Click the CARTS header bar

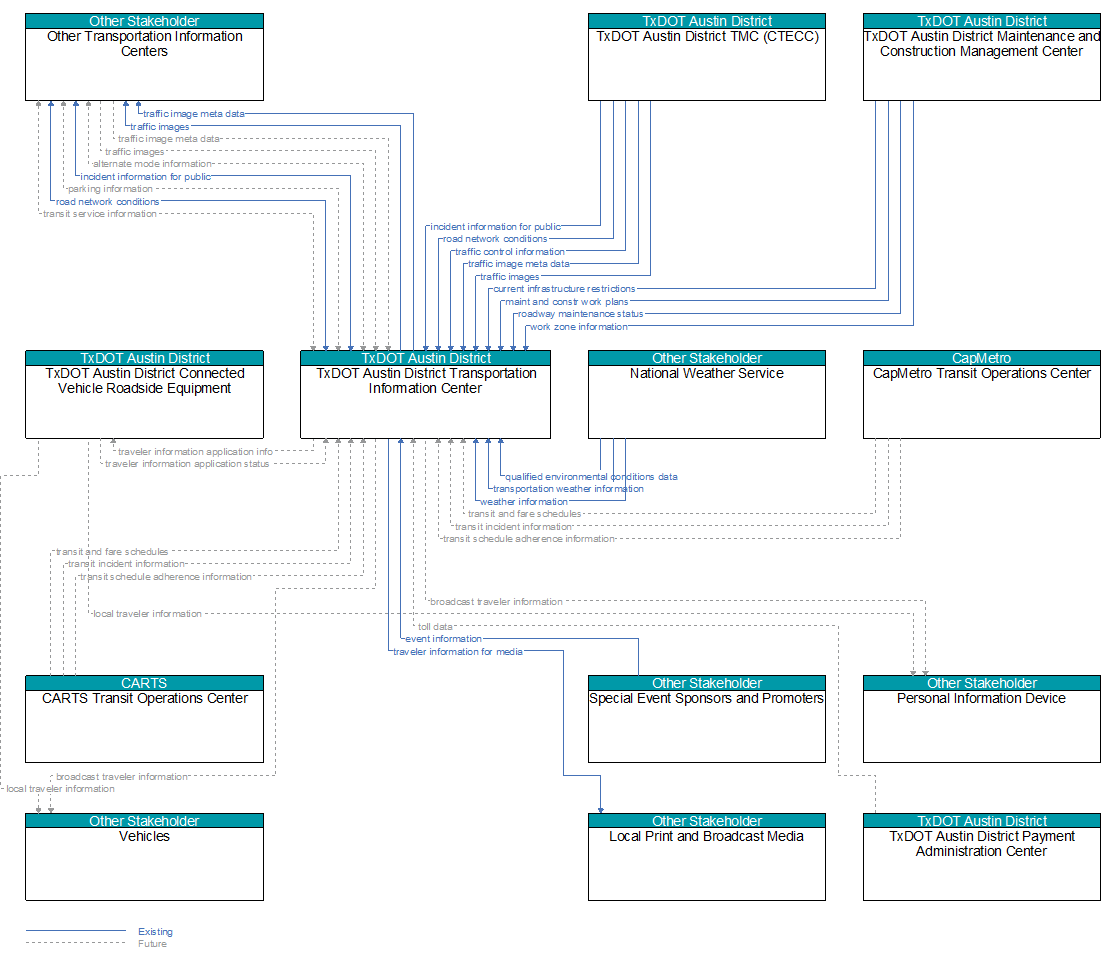[145, 684]
